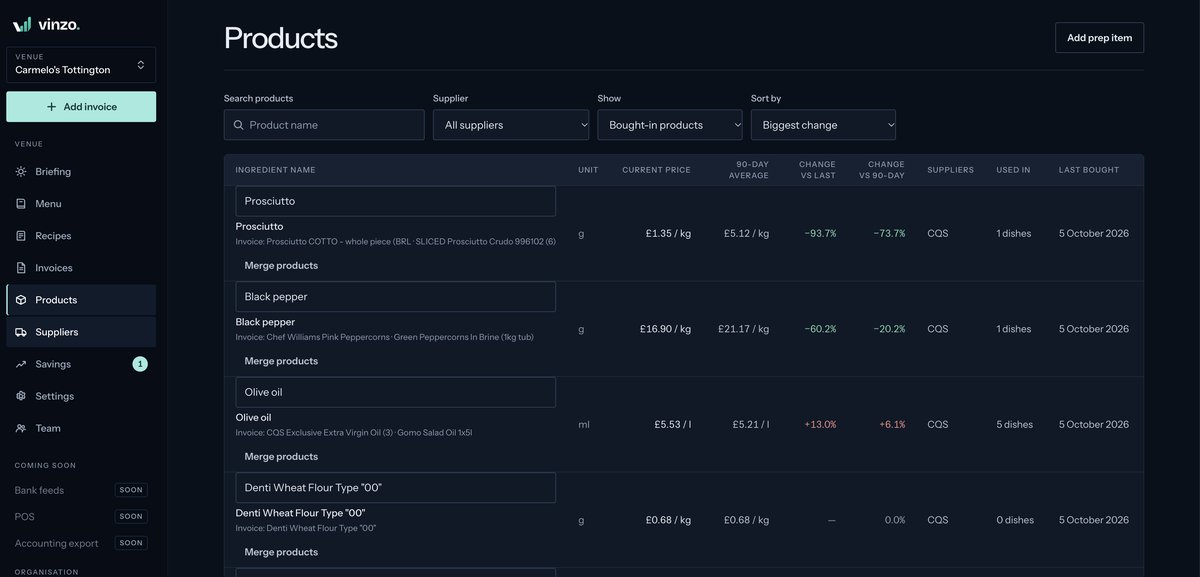Image resolution: width=1200 pixels, height=577 pixels.
Task: Click the Savings notification badge
Action: [140, 364]
